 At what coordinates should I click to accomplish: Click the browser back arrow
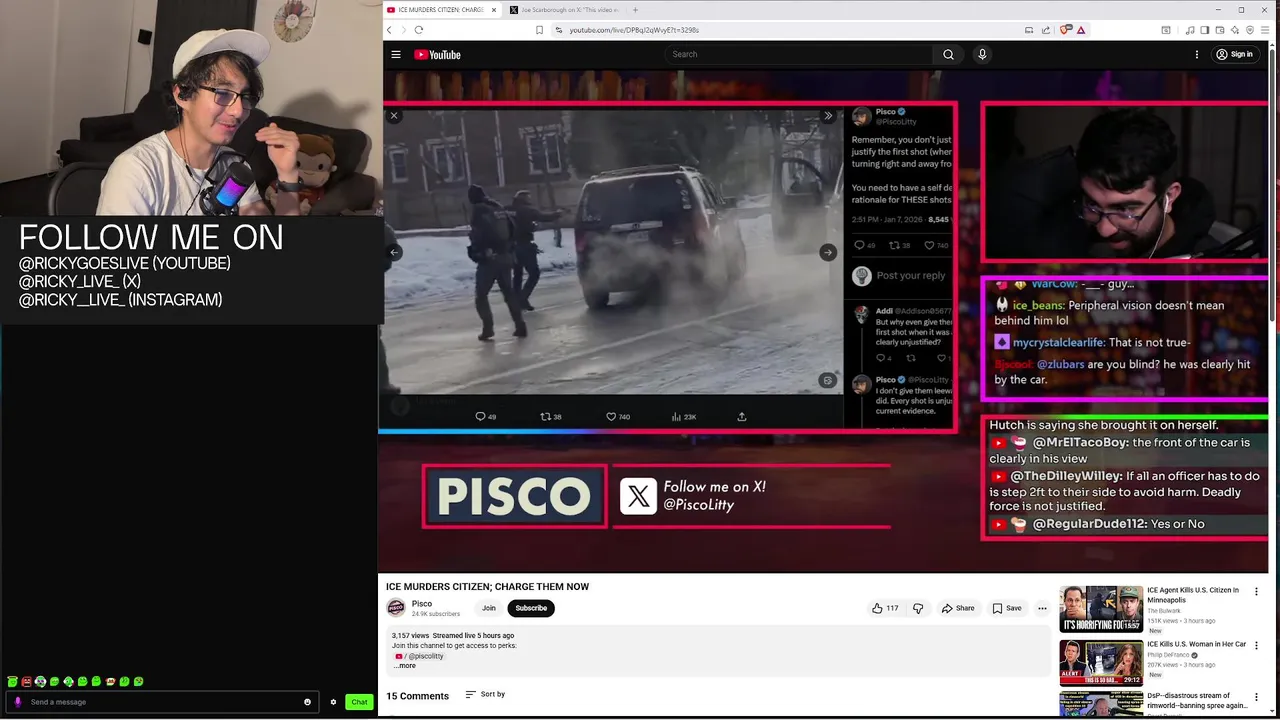tap(389, 30)
